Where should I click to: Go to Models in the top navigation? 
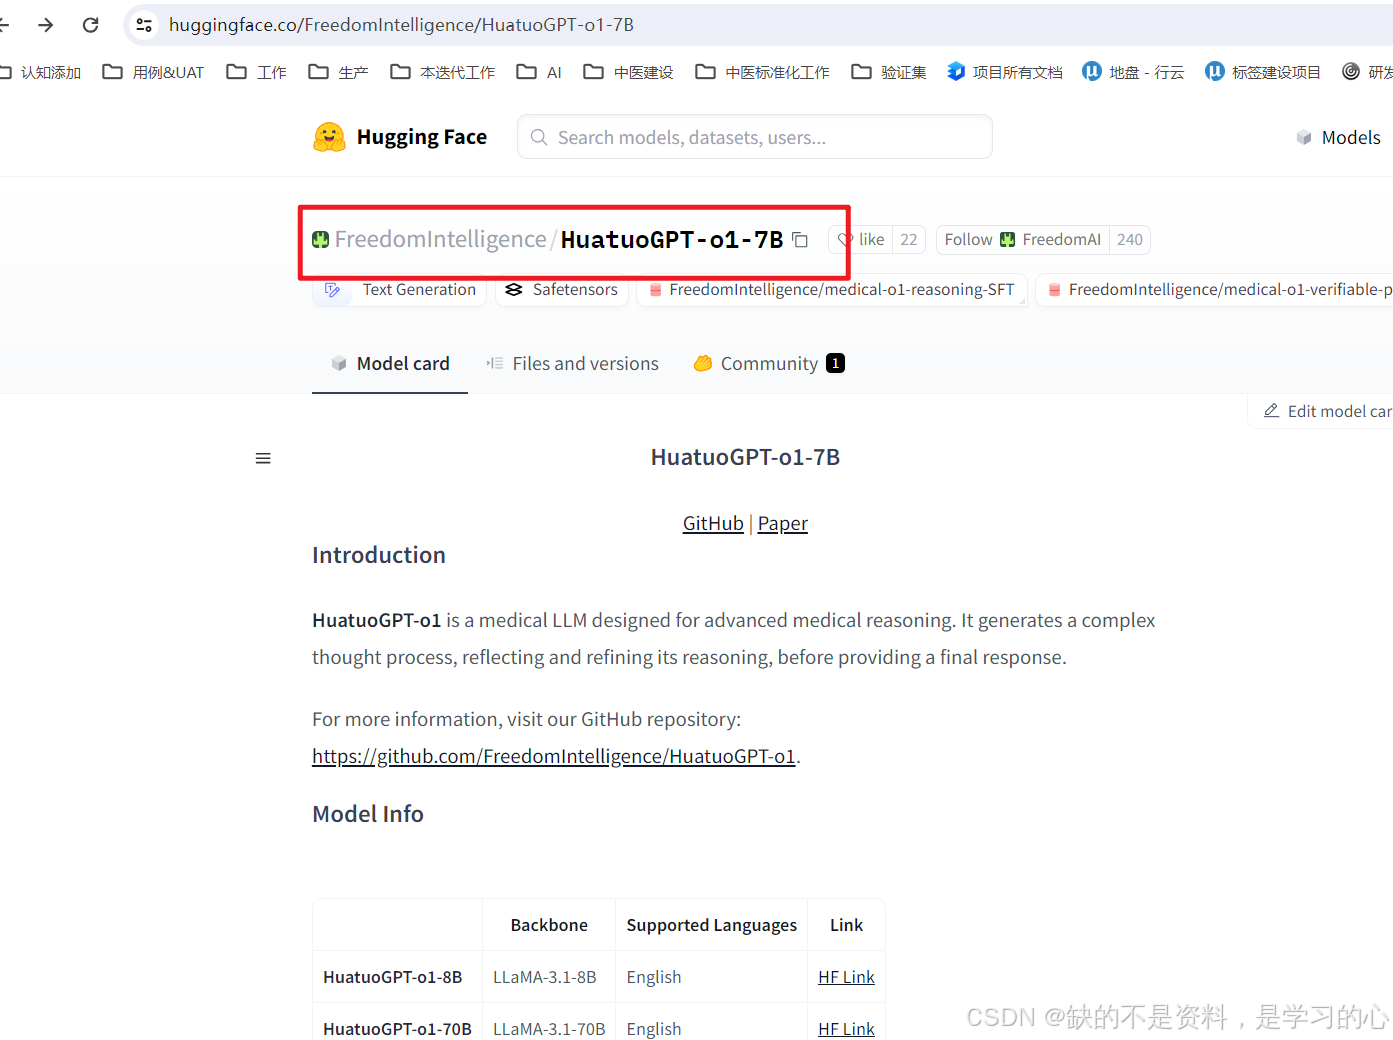tap(1338, 138)
